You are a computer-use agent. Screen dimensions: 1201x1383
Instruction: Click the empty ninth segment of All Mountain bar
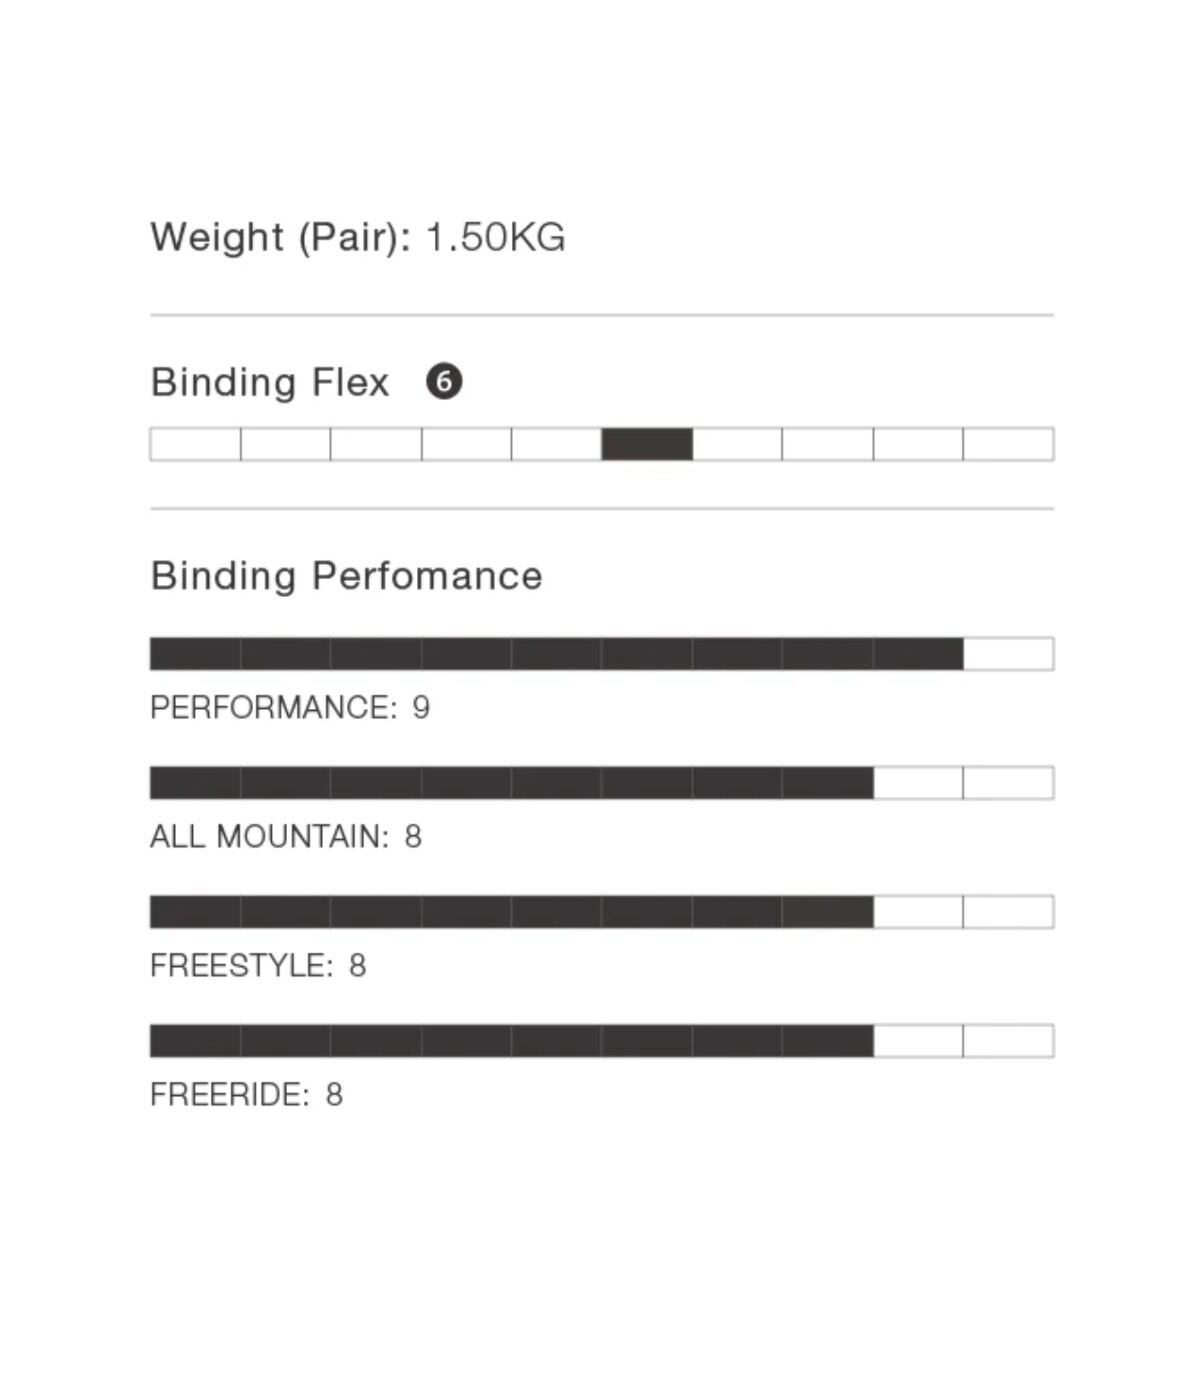pyautogui.click(x=919, y=783)
